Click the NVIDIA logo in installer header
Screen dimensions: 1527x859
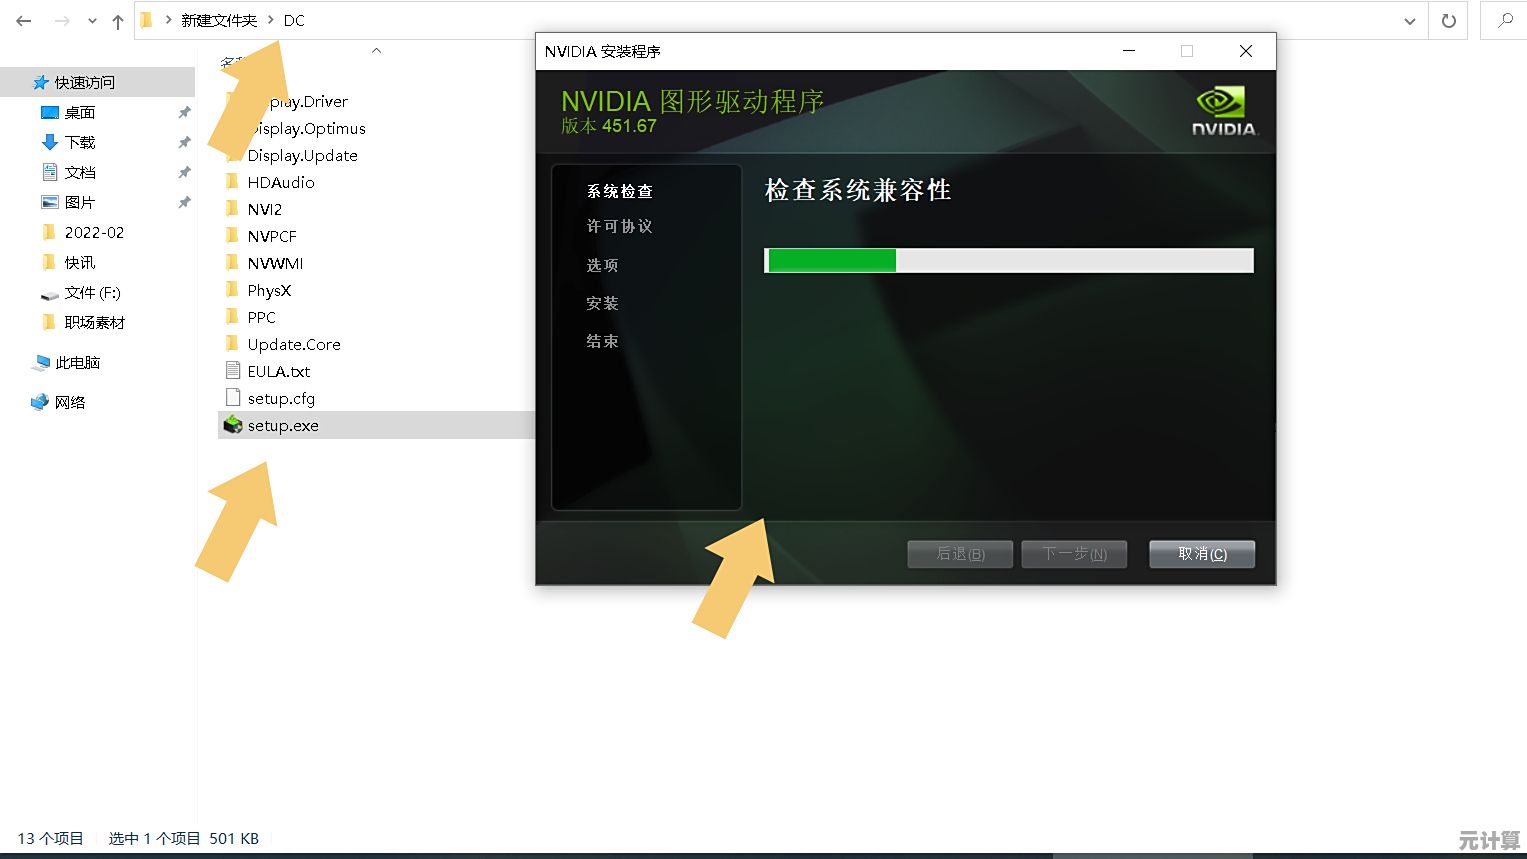(x=1222, y=110)
